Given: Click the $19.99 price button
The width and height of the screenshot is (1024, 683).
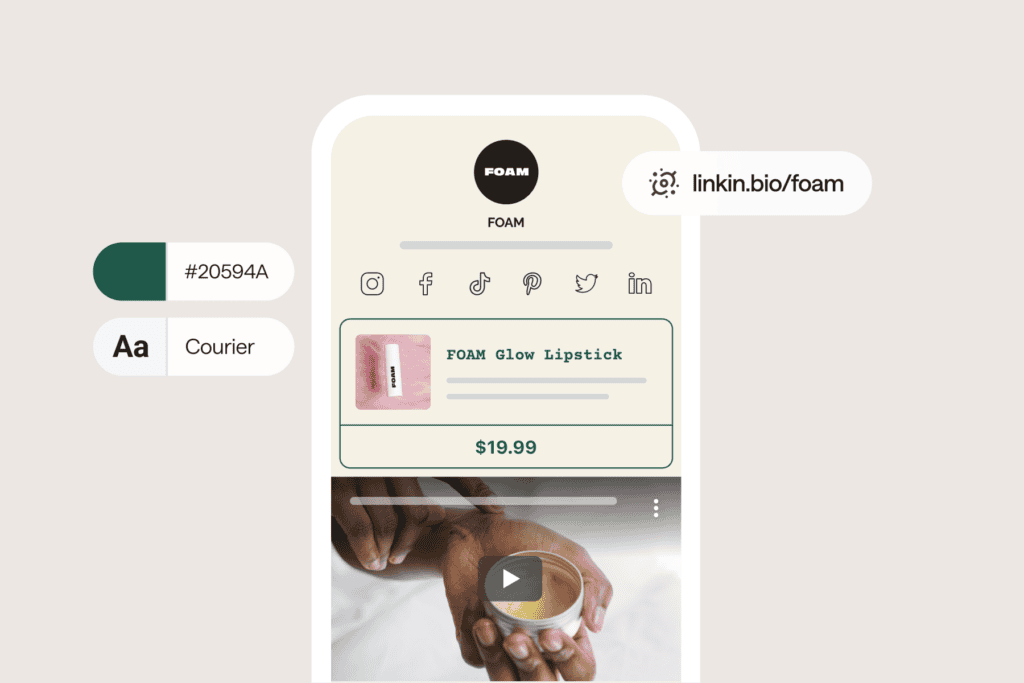Looking at the screenshot, I should coord(506,447).
